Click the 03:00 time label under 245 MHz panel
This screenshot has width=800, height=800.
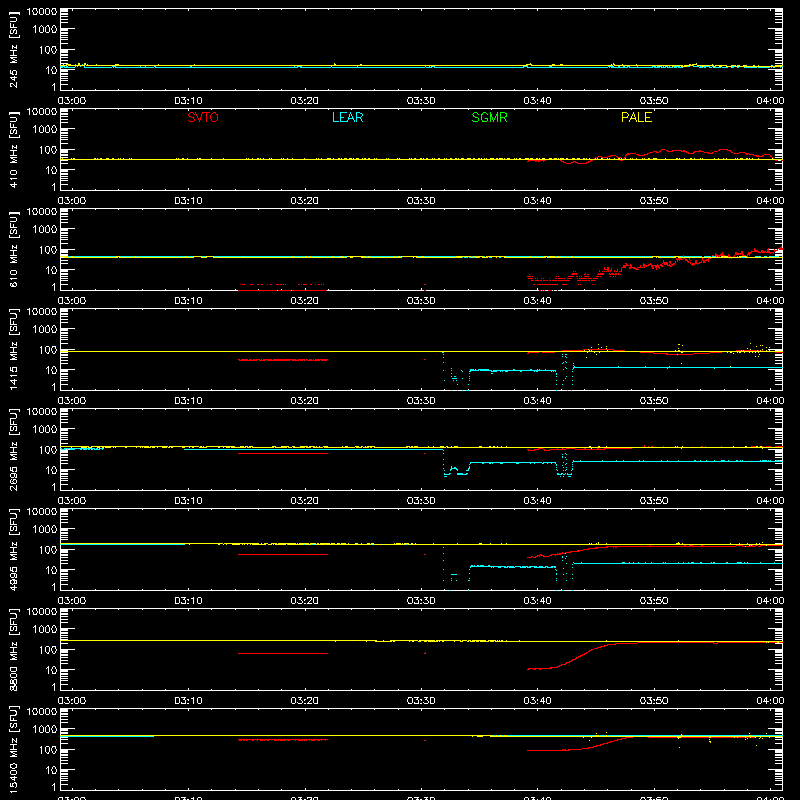pos(71,101)
